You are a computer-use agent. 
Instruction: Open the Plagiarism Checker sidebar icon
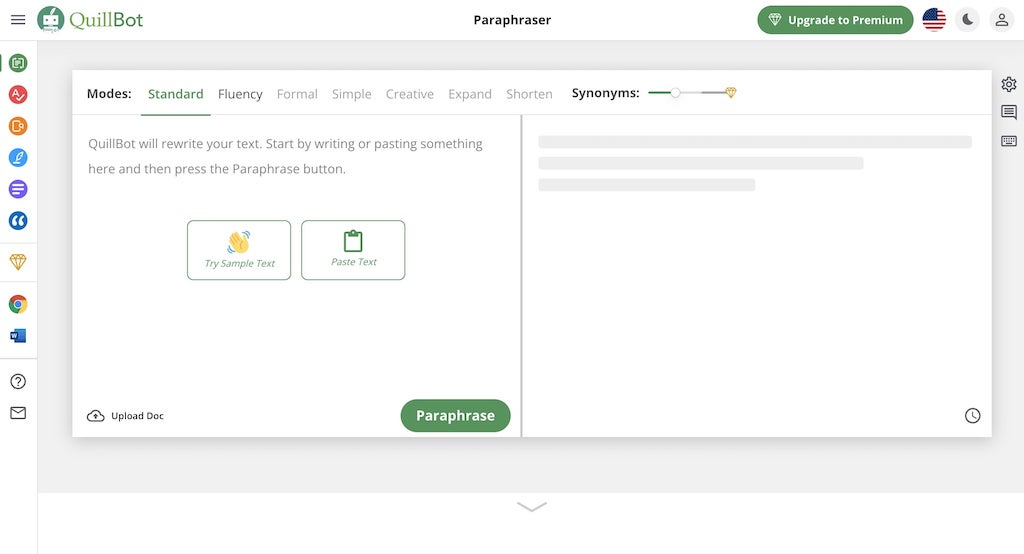(x=18, y=126)
